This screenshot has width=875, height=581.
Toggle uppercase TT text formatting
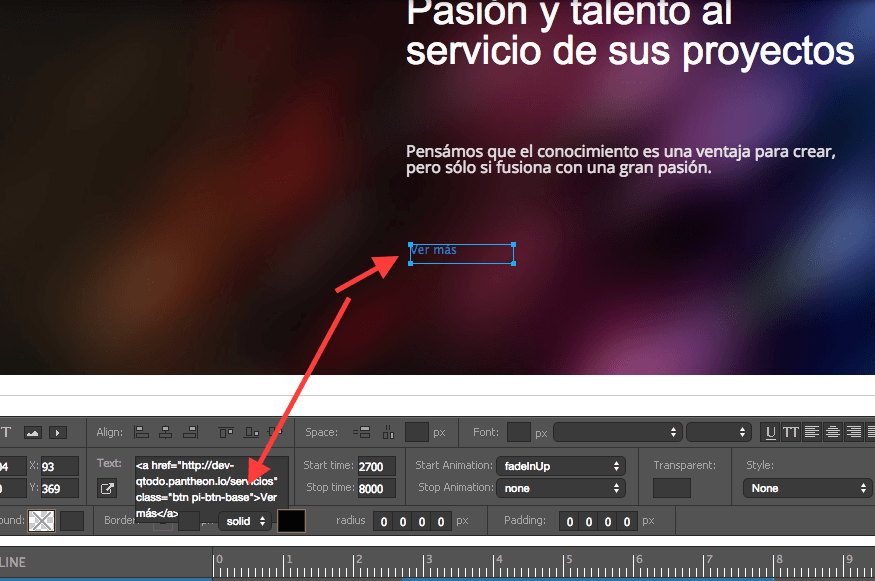[791, 433]
